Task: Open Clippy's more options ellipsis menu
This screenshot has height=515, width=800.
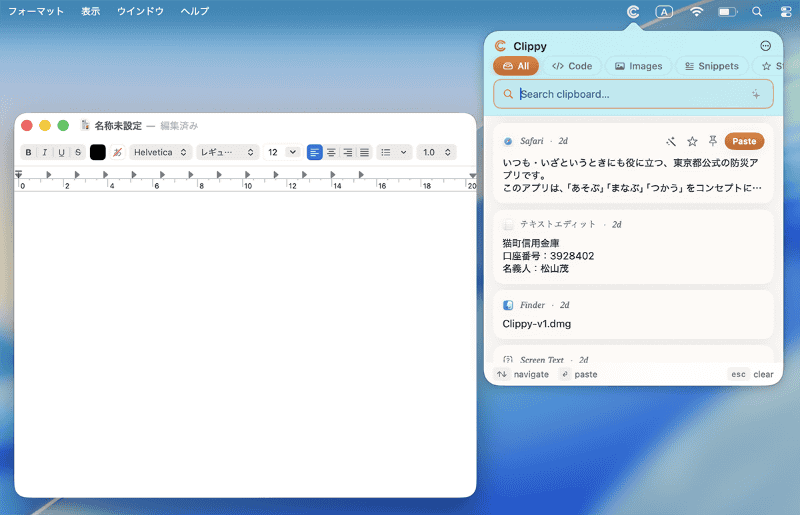Action: [x=765, y=46]
